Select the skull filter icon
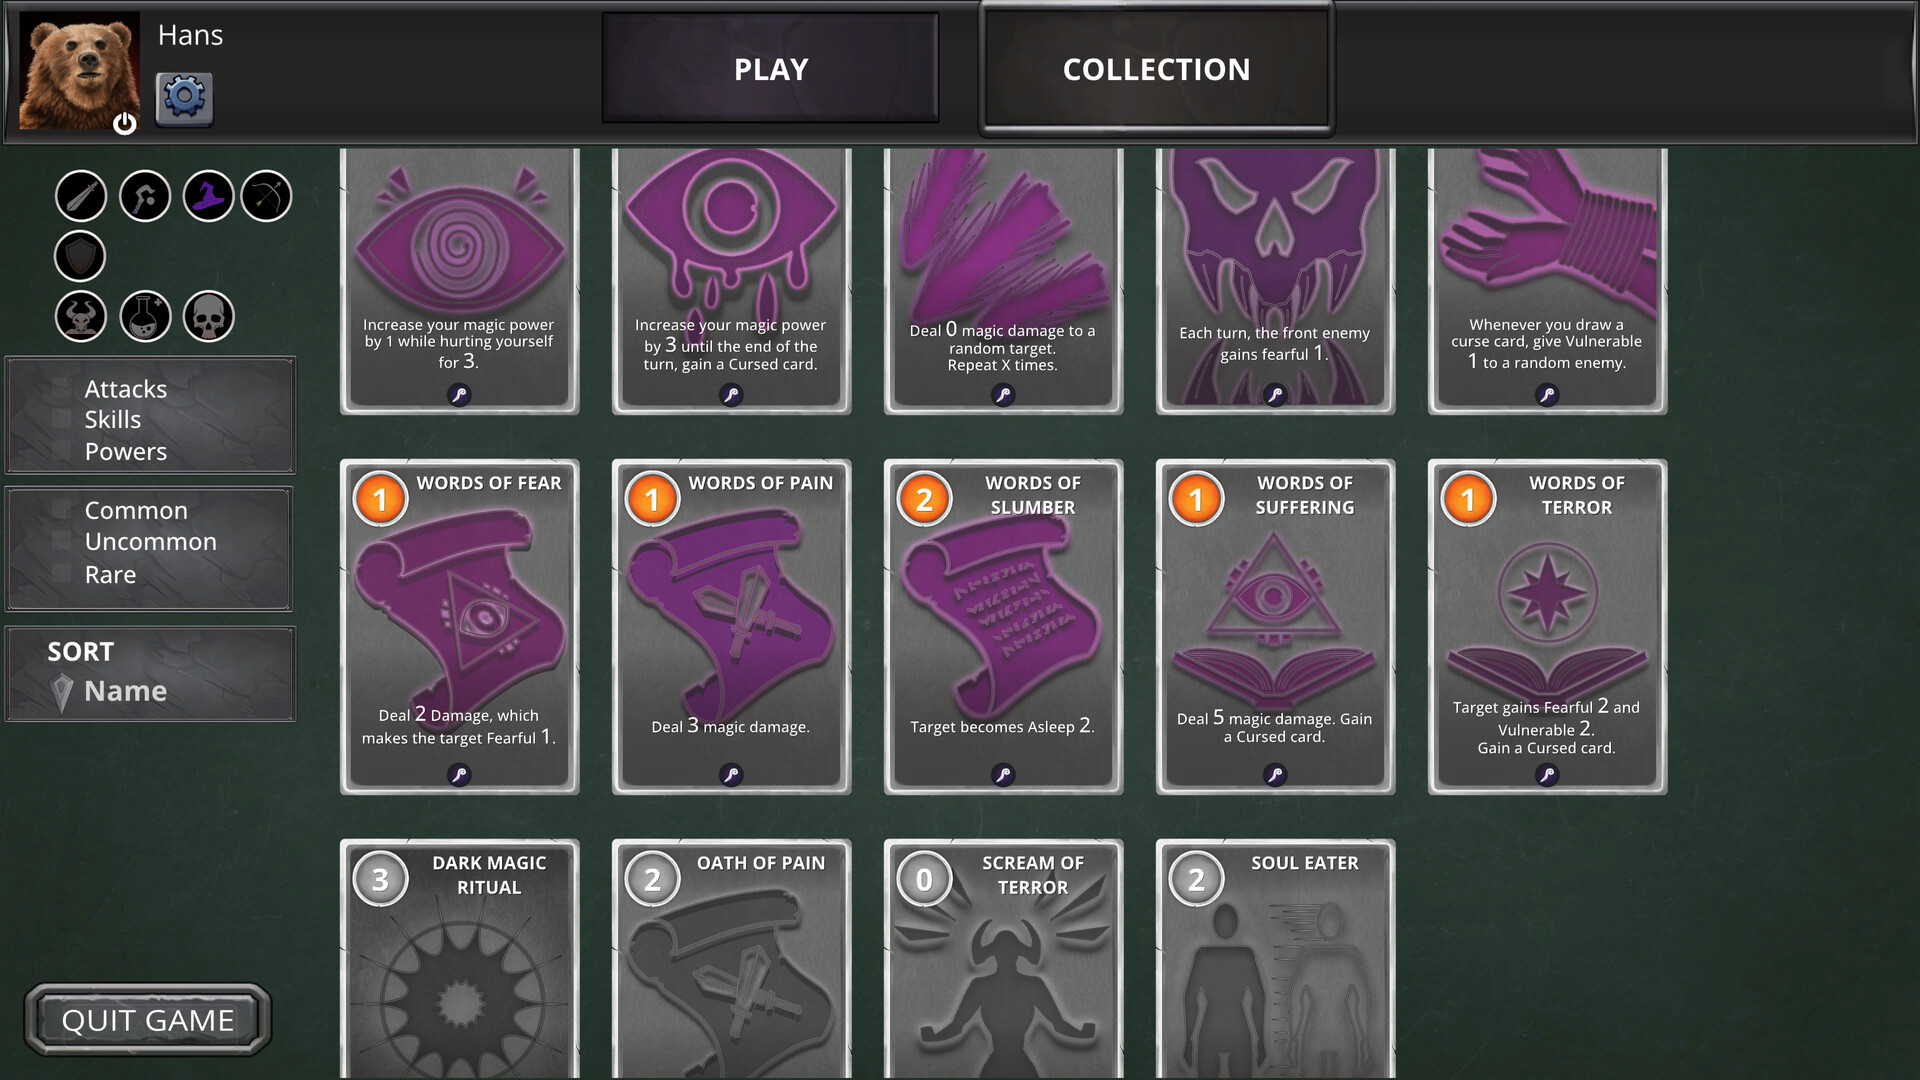 click(208, 317)
